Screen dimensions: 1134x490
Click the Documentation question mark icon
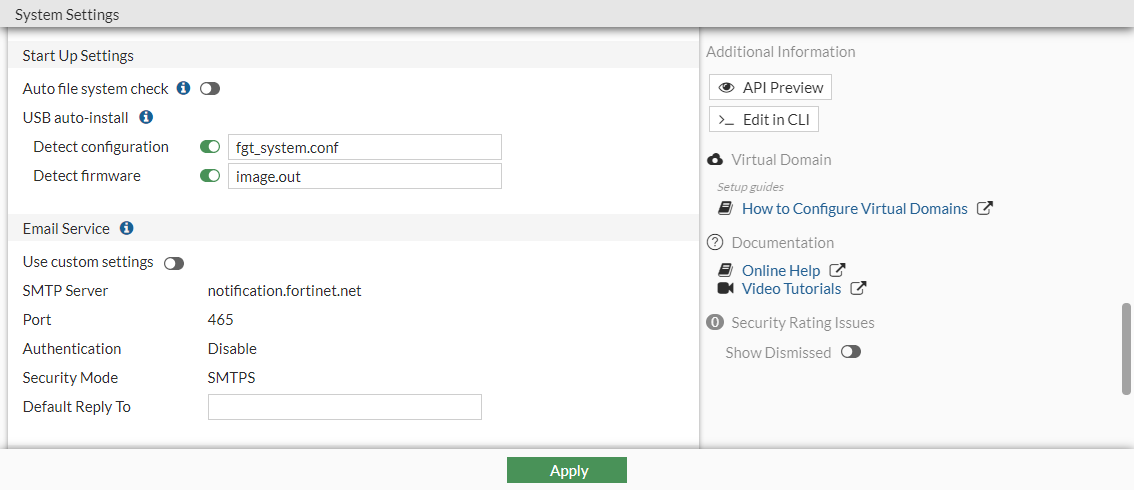(715, 242)
